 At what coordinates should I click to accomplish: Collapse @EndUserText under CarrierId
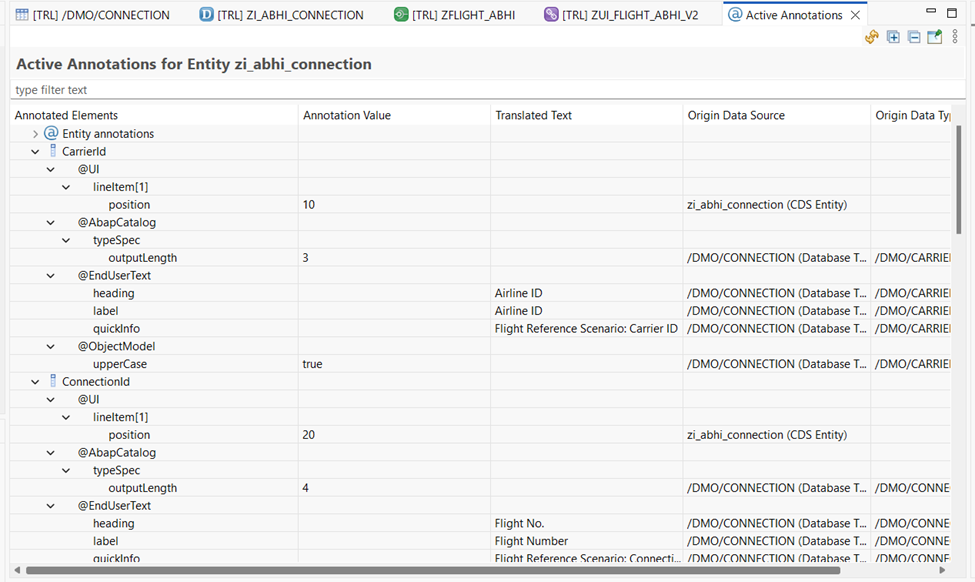51,276
